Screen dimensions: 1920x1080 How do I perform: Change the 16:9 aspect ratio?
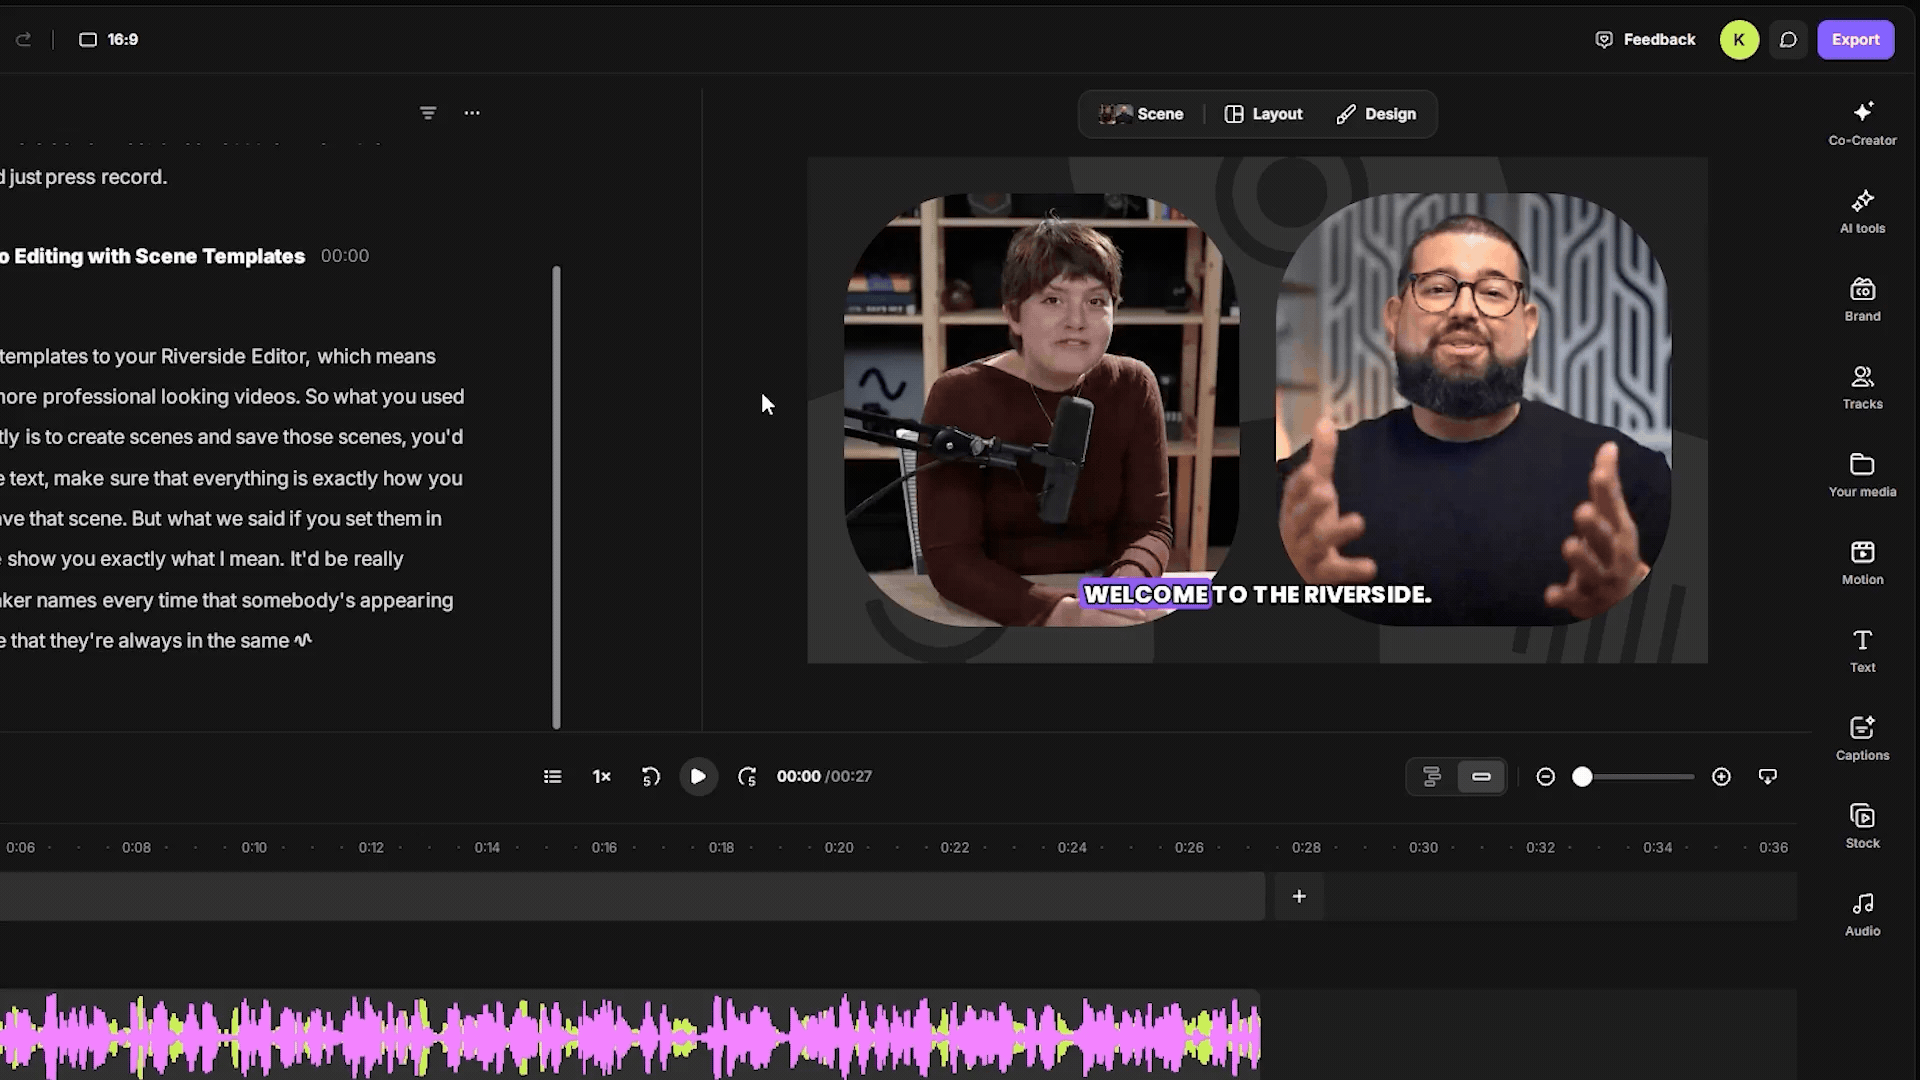coord(109,40)
